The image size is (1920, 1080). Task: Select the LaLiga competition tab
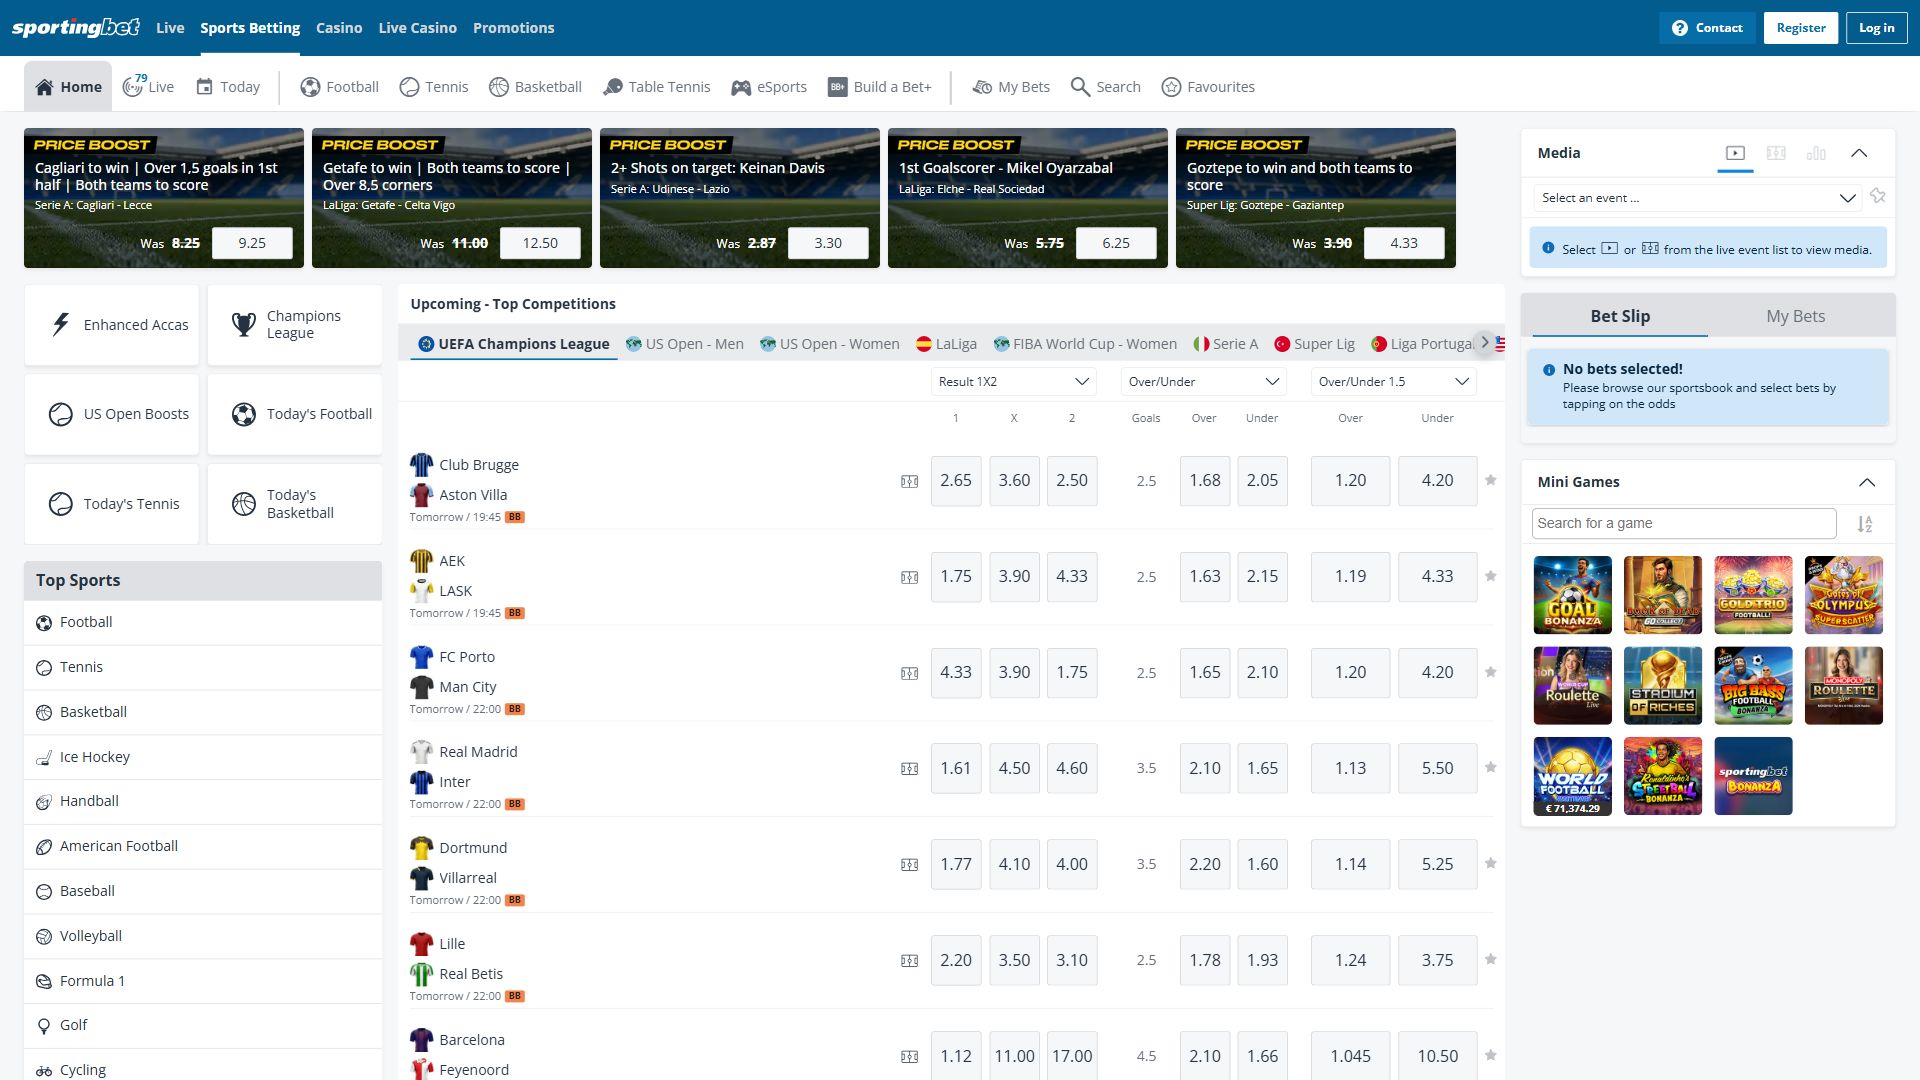tap(946, 344)
